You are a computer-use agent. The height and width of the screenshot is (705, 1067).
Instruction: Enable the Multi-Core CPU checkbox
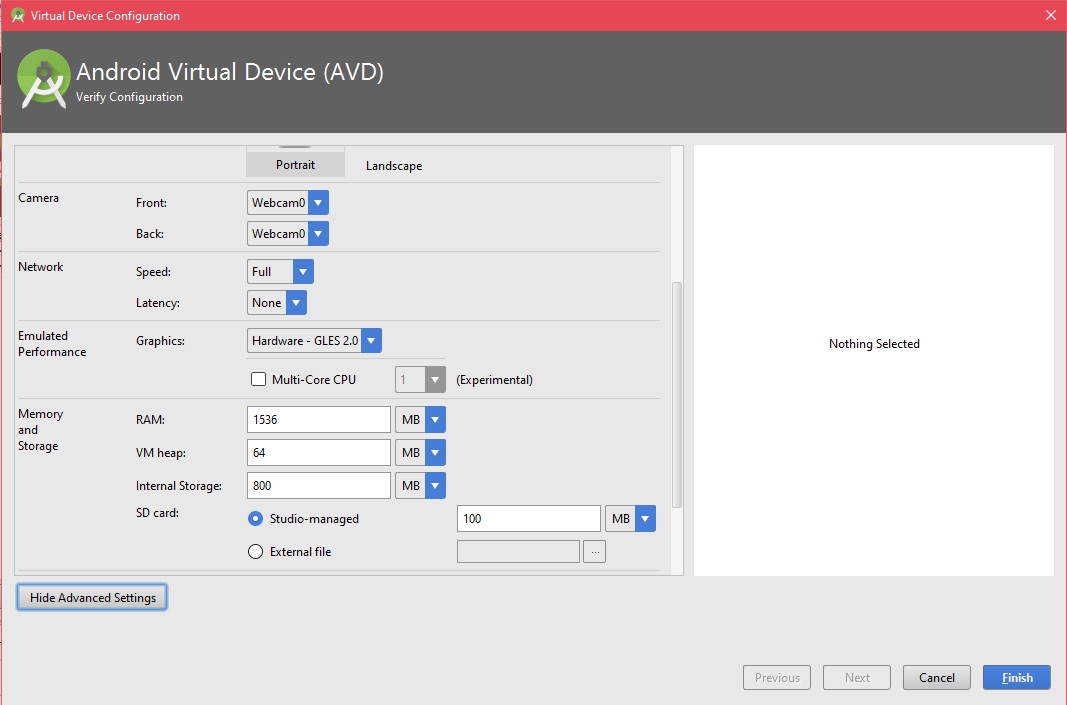pyautogui.click(x=256, y=379)
